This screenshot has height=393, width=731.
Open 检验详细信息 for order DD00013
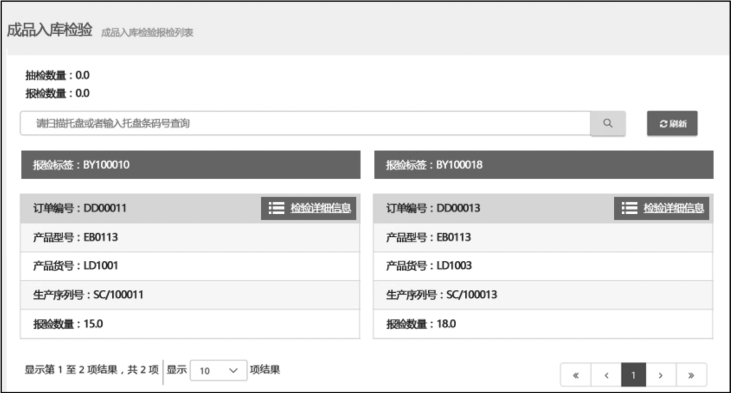[x=662, y=208]
